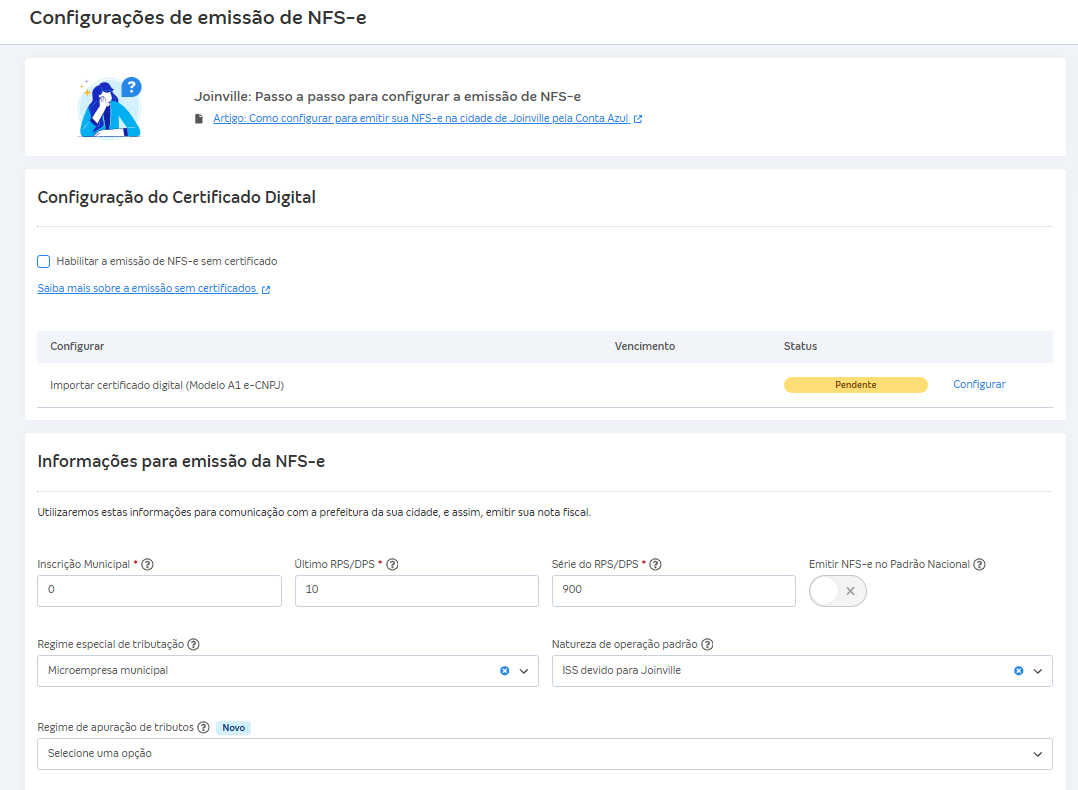This screenshot has width=1078, height=790.
Task: Click Configurar link for digital certificate
Action: 979,384
